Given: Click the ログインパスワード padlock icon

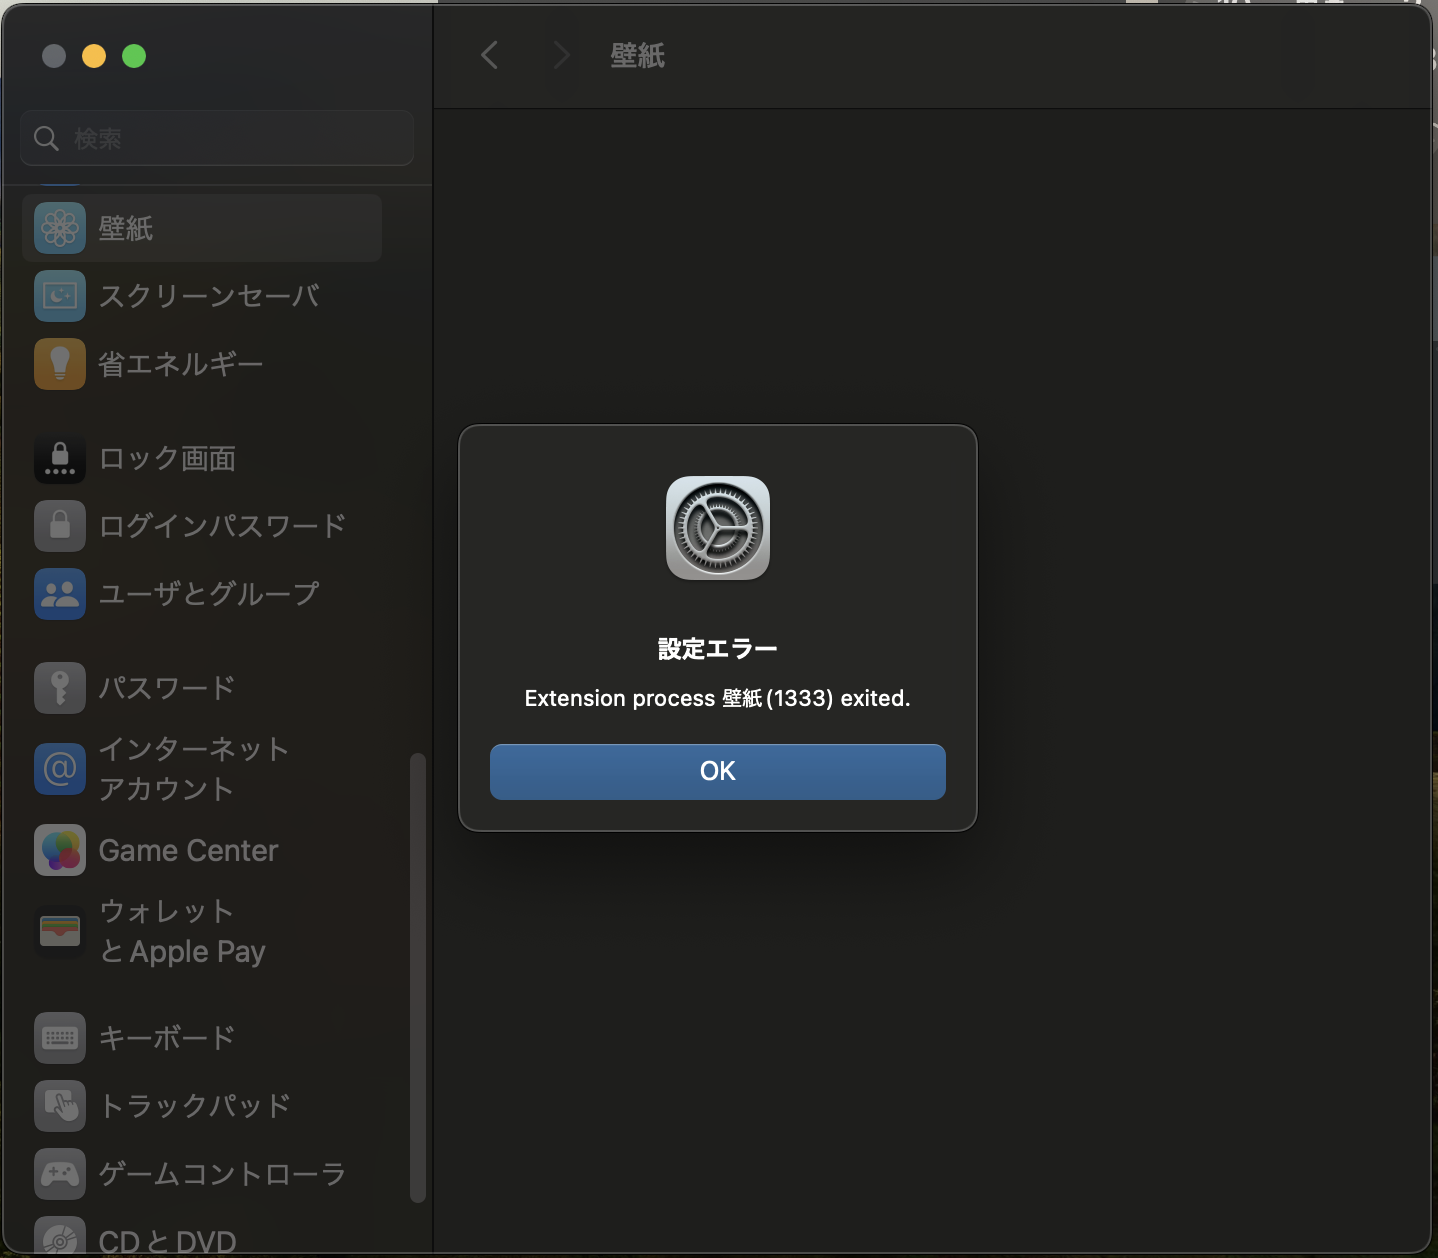Looking at the screenshot, I should [x=60, y=526].
